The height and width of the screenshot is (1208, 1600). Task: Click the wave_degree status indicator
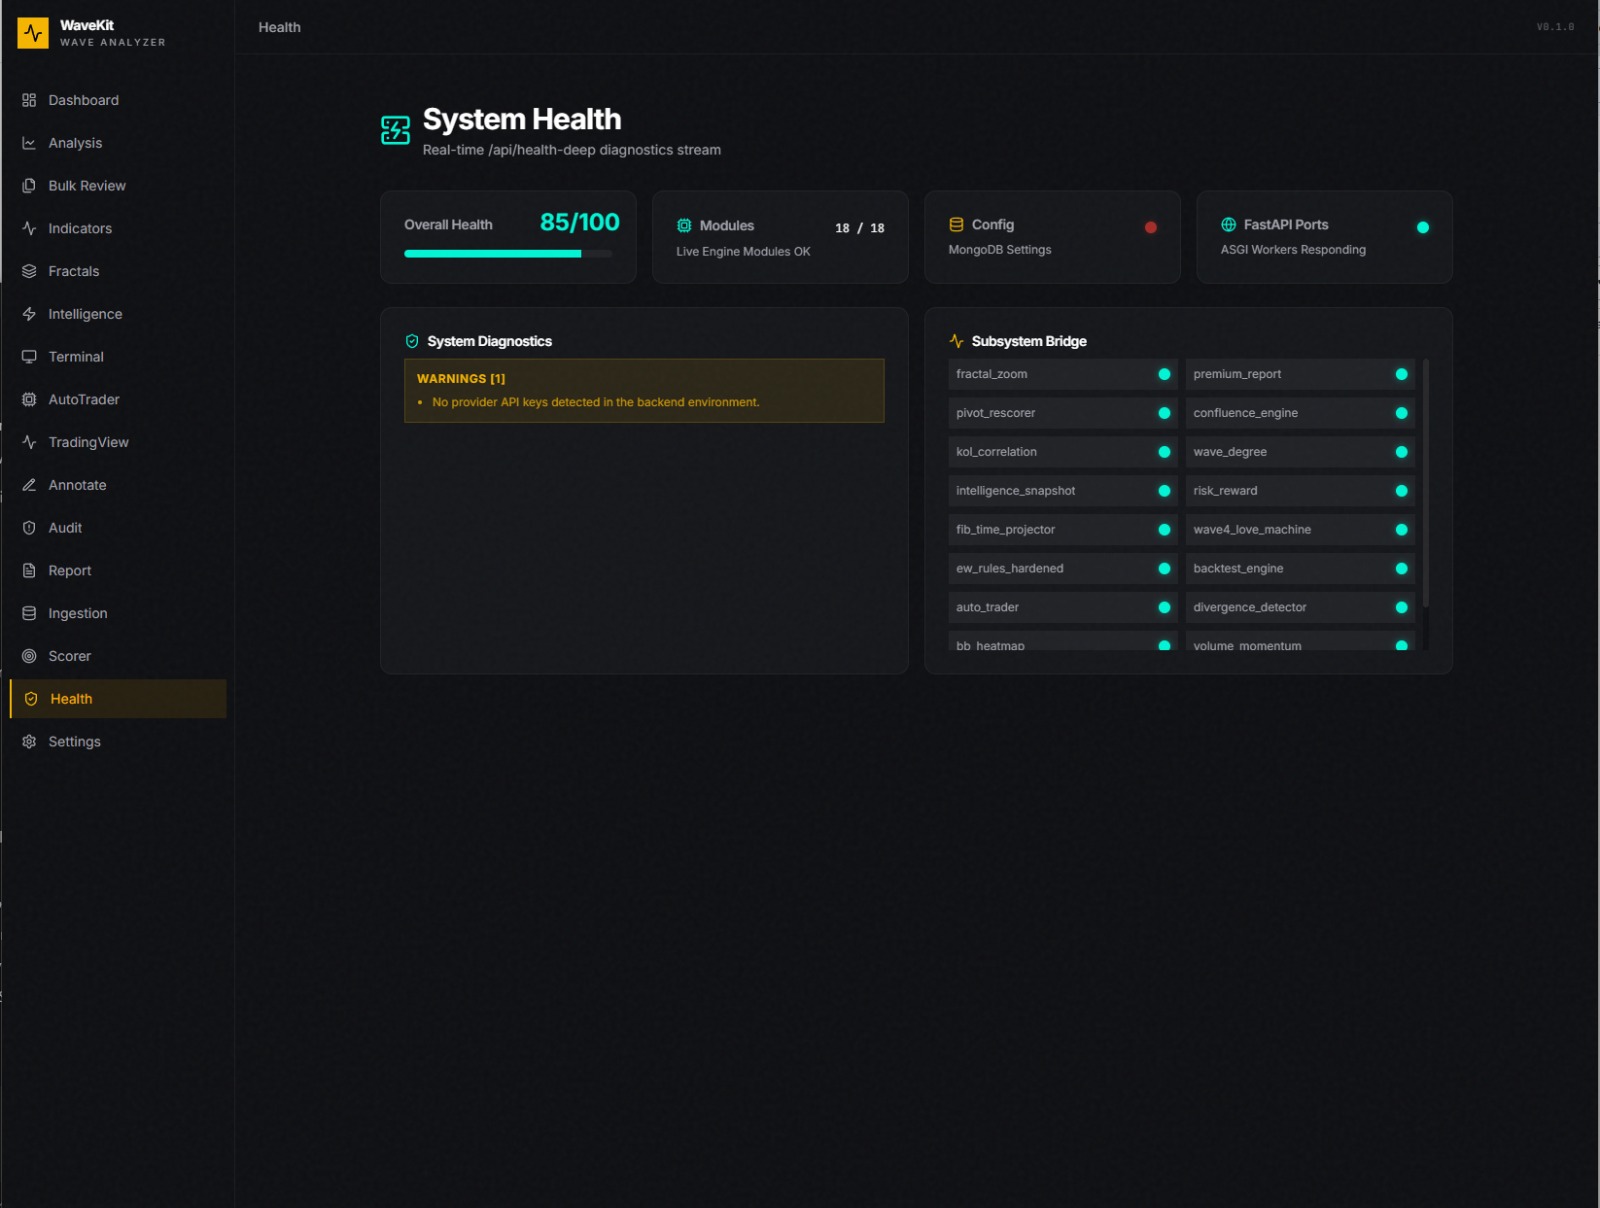click(x=1401, y=452)
